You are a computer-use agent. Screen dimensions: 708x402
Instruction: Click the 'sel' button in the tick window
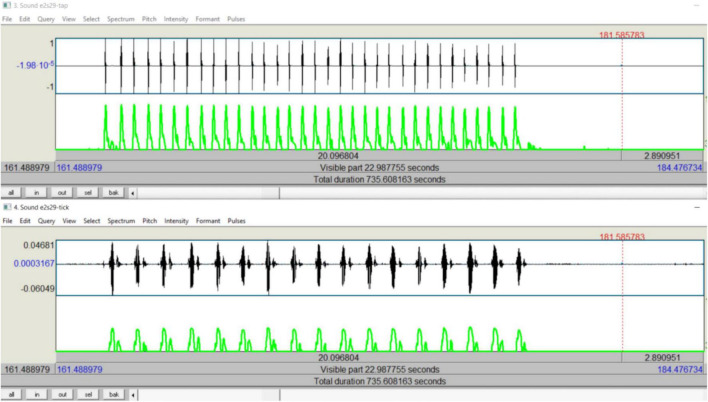click(88, 394)
